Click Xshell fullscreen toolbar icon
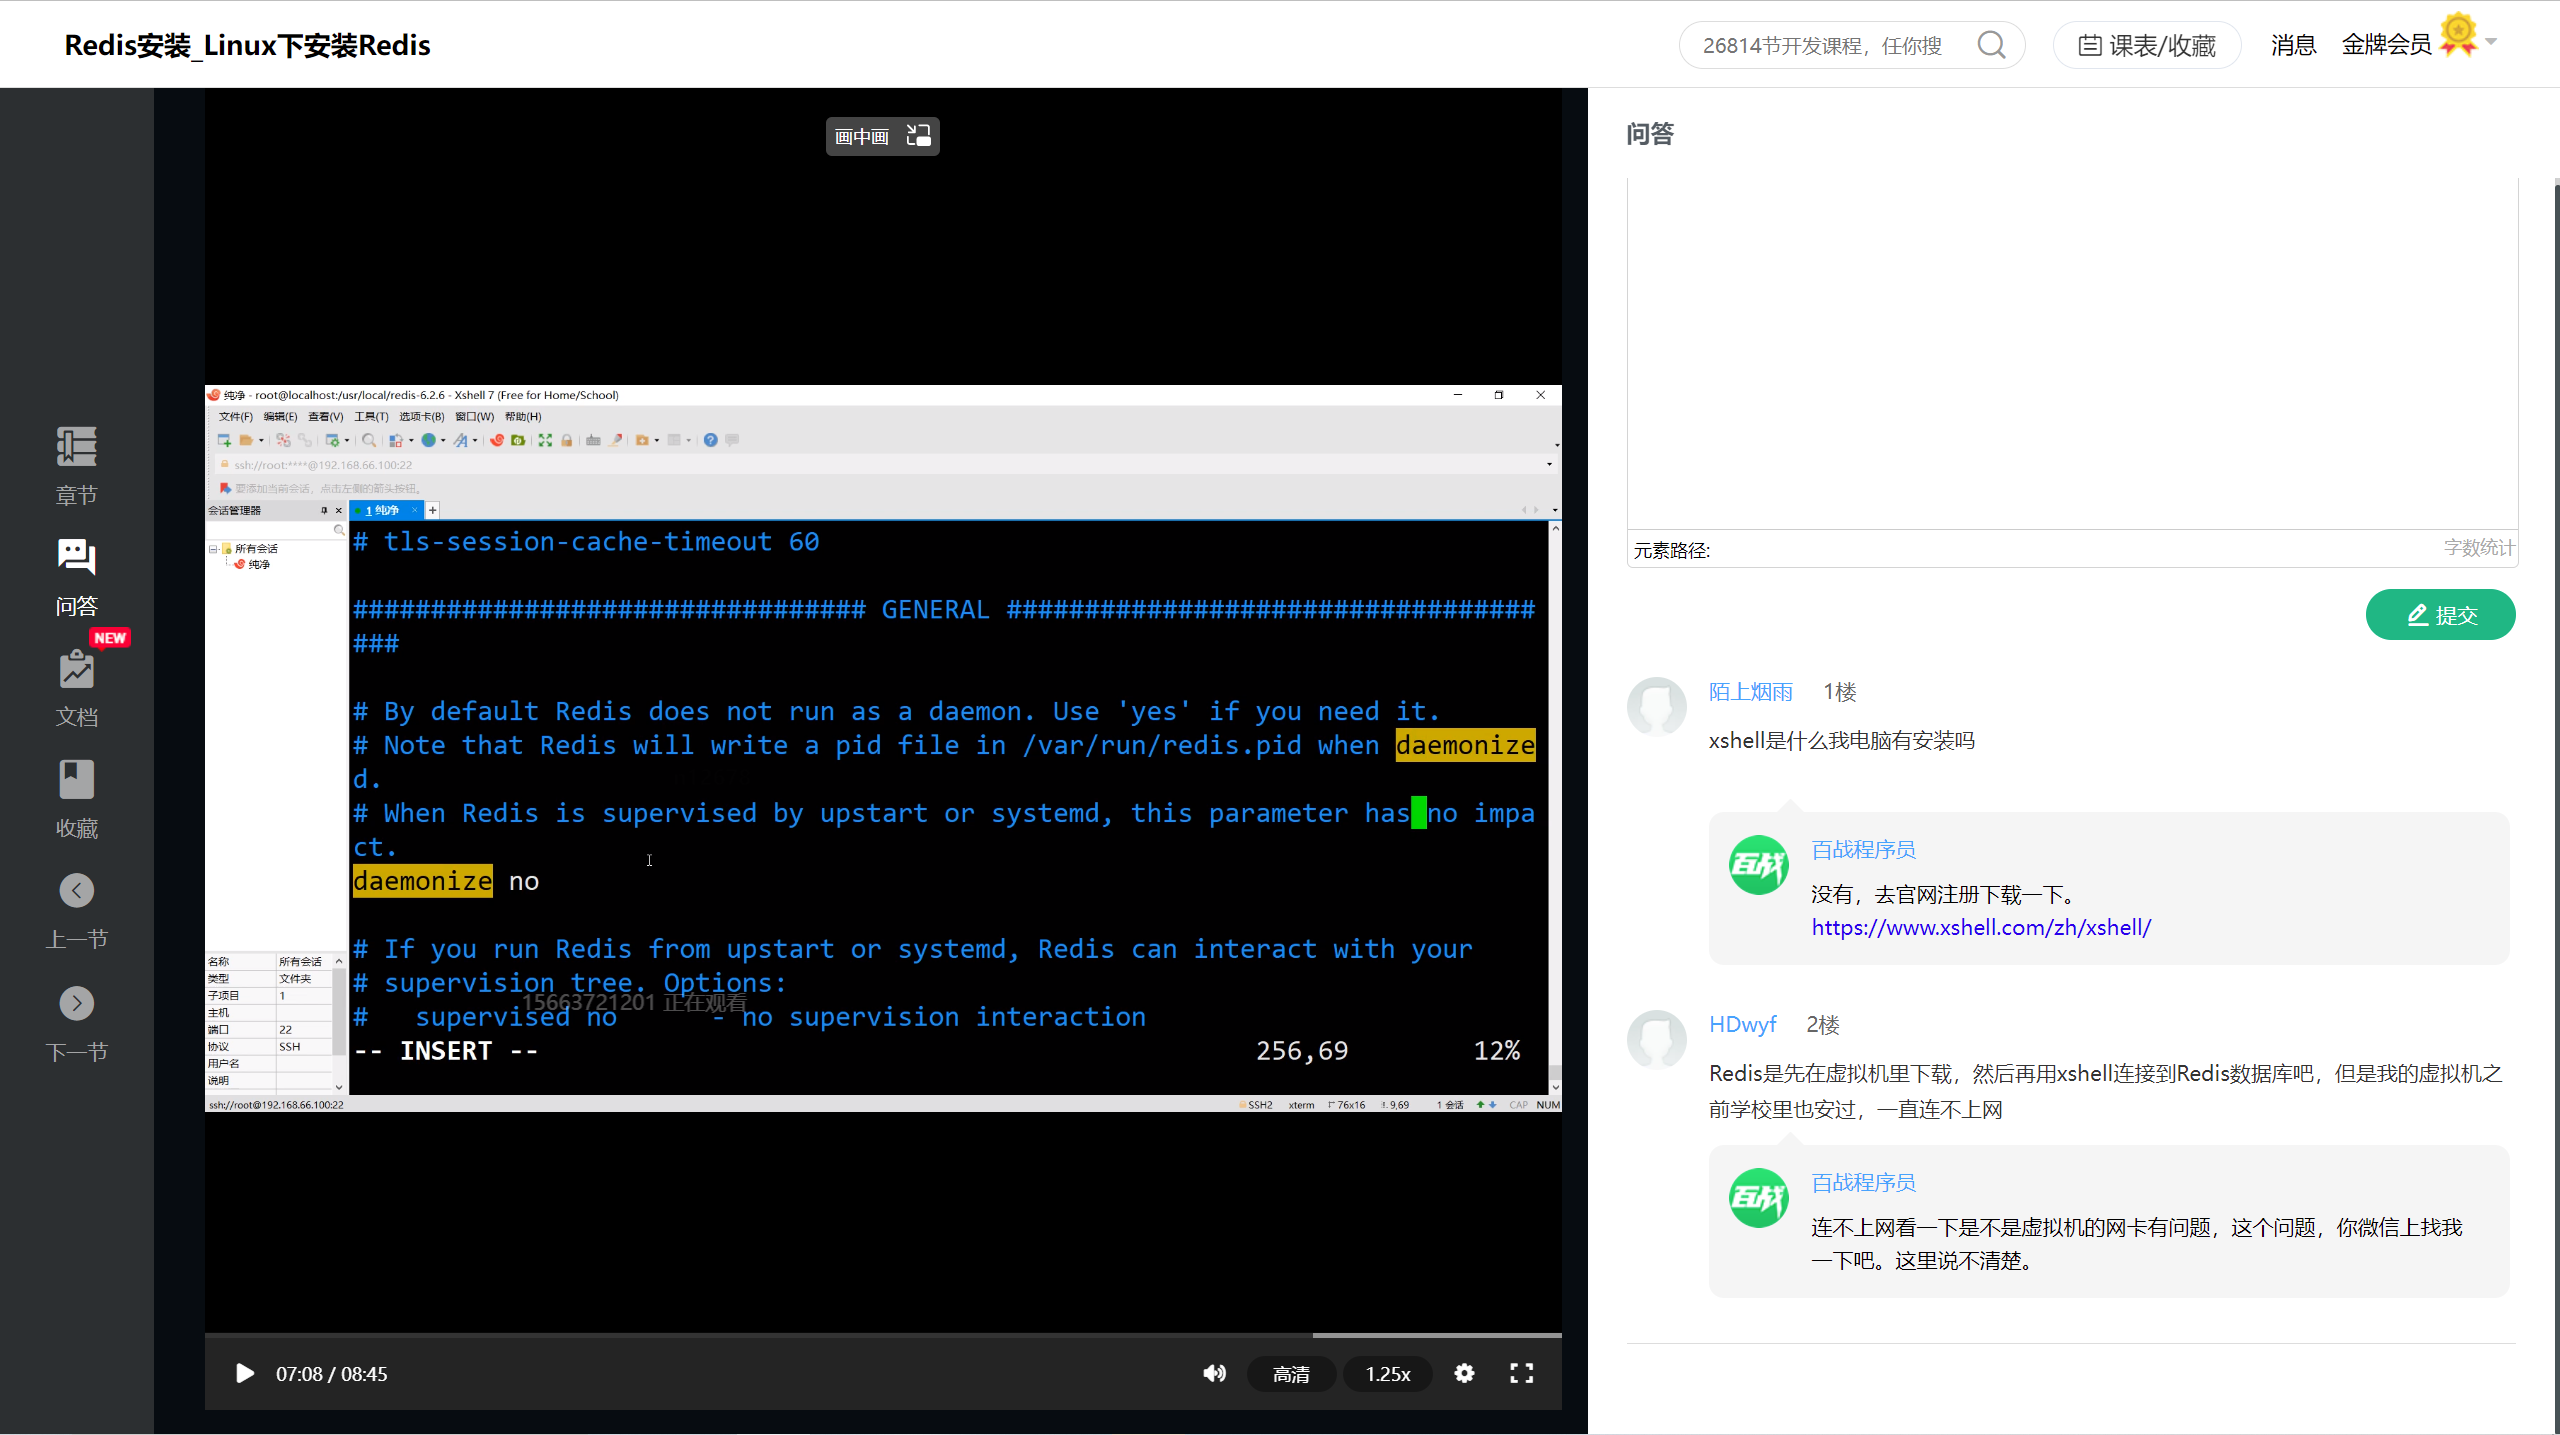The image size is (2560, 1435). click(545, 440)
